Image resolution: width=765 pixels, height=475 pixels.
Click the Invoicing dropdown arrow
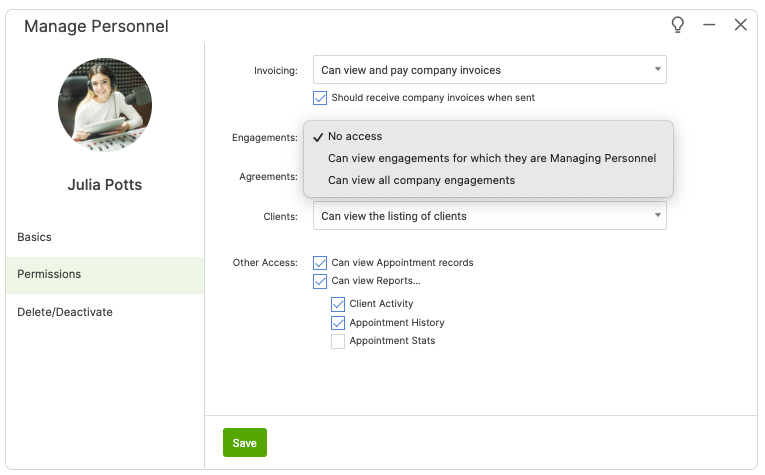[657, 70]
